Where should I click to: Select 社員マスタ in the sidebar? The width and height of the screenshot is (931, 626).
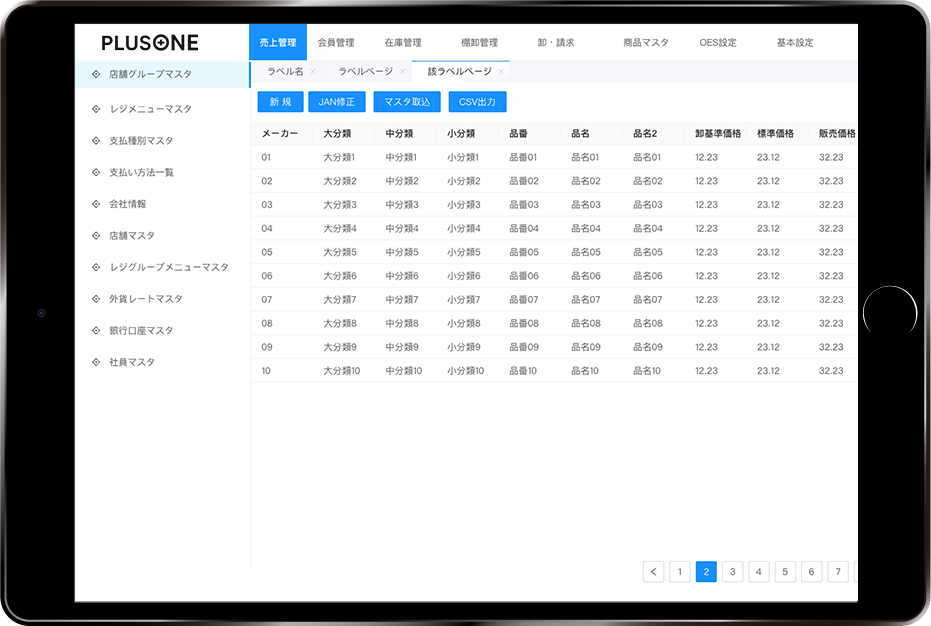coord(132,362)
